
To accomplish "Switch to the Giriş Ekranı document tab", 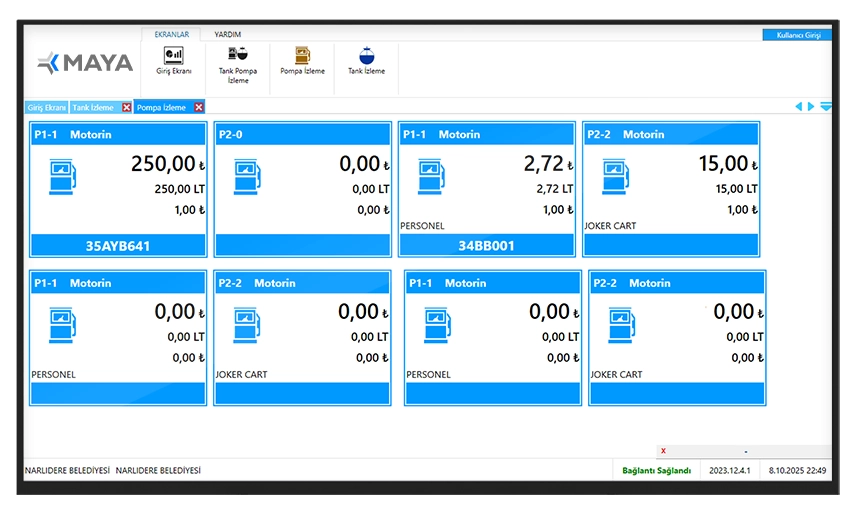I will (47, 107).
